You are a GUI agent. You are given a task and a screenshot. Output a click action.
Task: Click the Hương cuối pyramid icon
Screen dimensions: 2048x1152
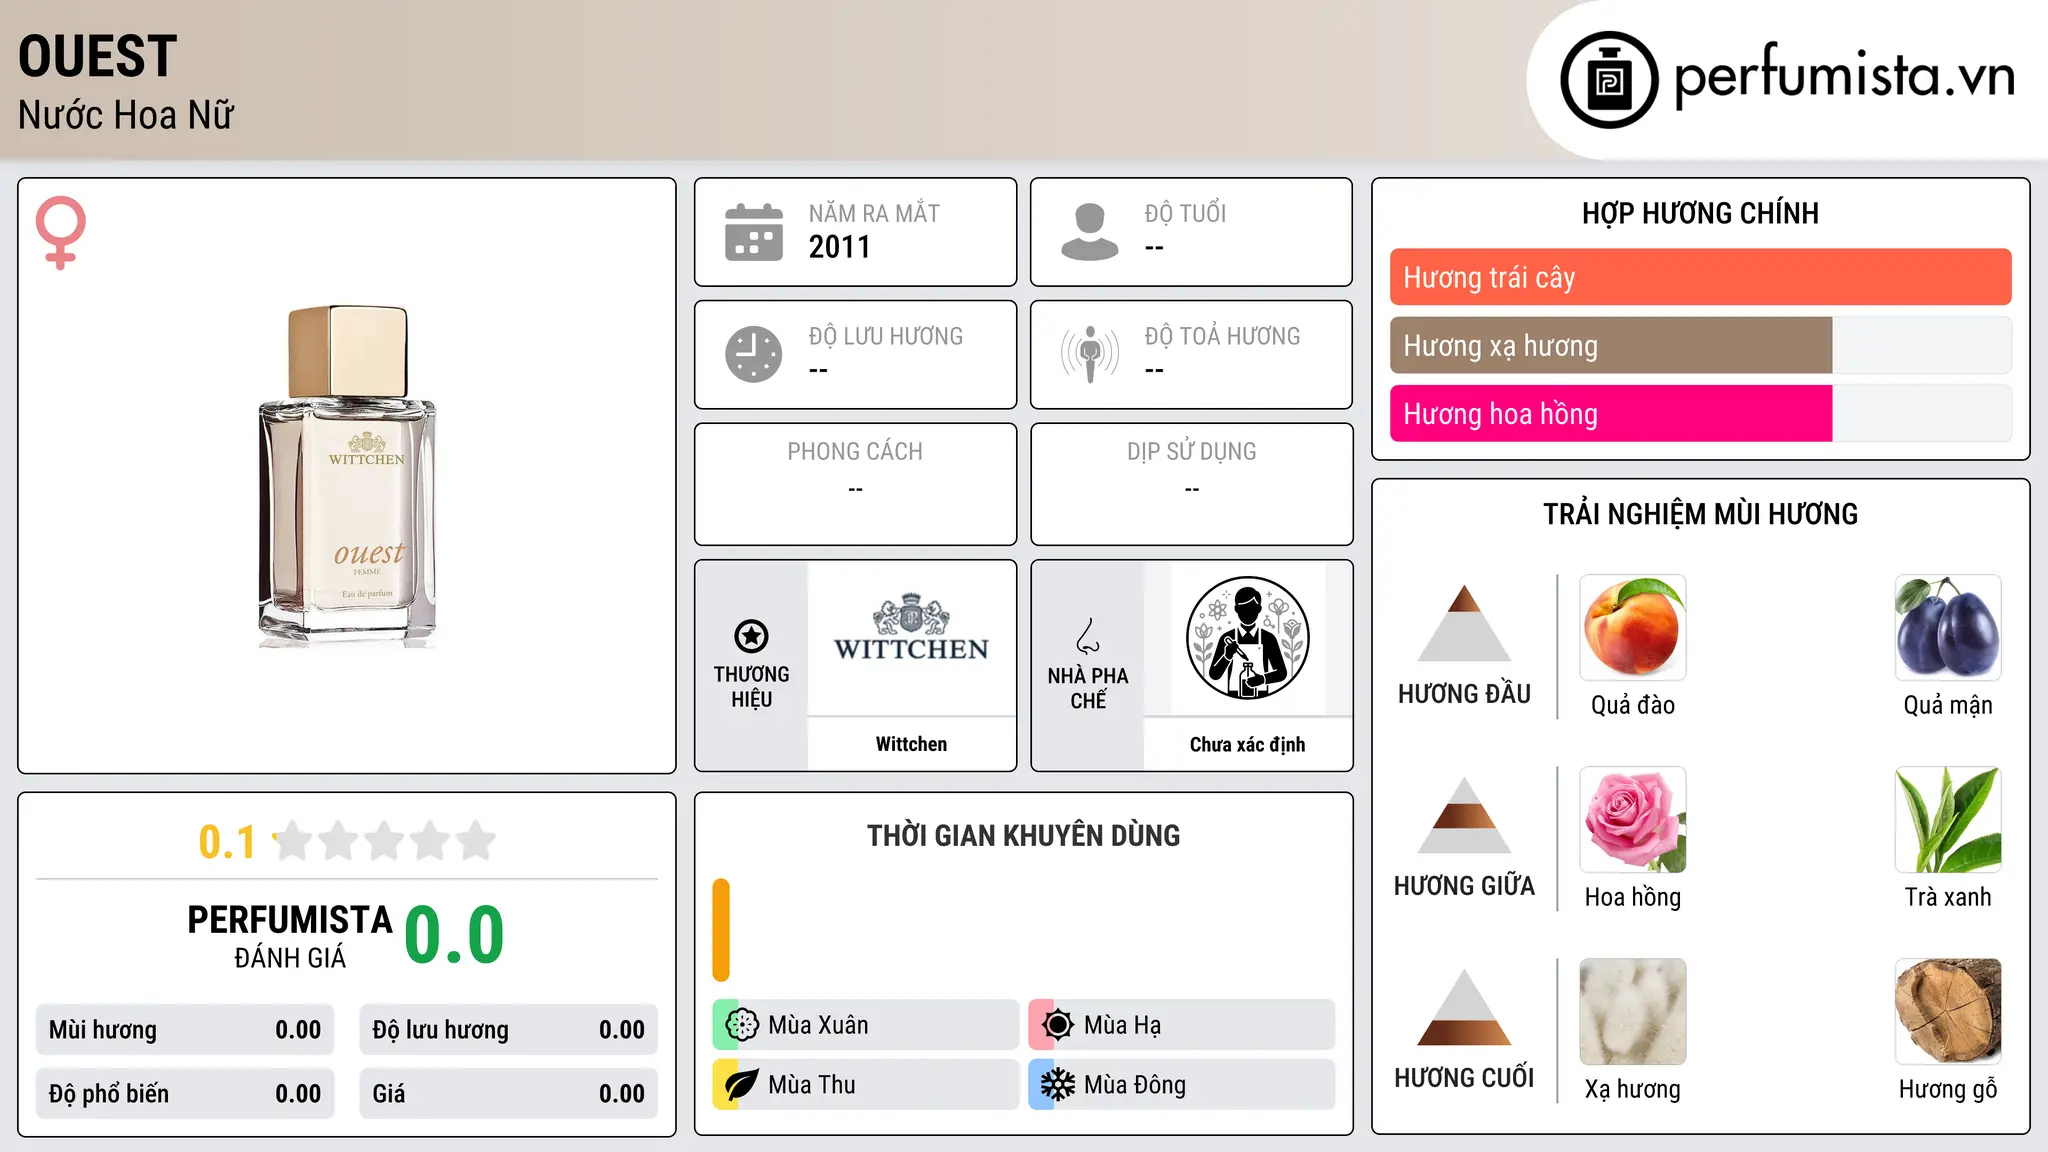point(1464,1007)
